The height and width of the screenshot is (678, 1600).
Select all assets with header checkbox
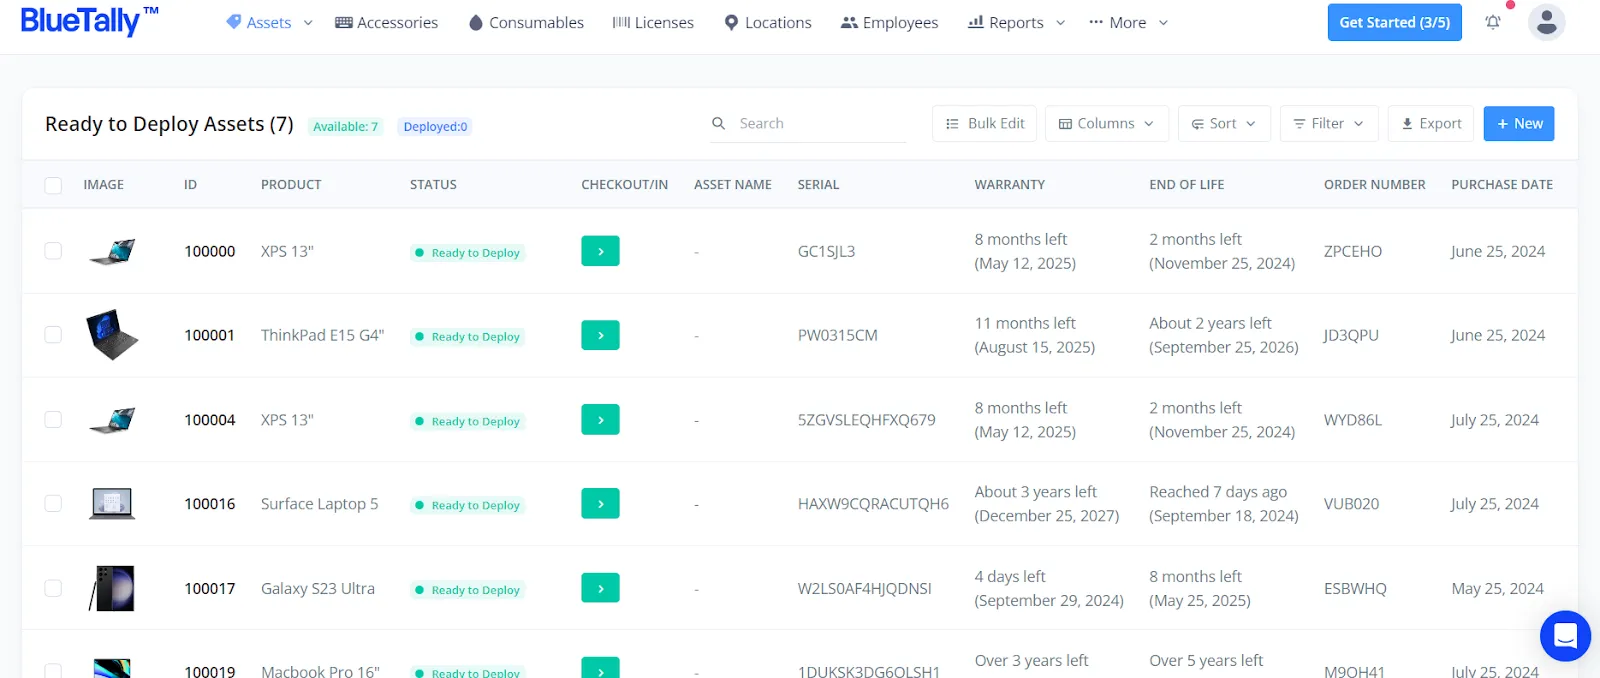pos(53,185)
